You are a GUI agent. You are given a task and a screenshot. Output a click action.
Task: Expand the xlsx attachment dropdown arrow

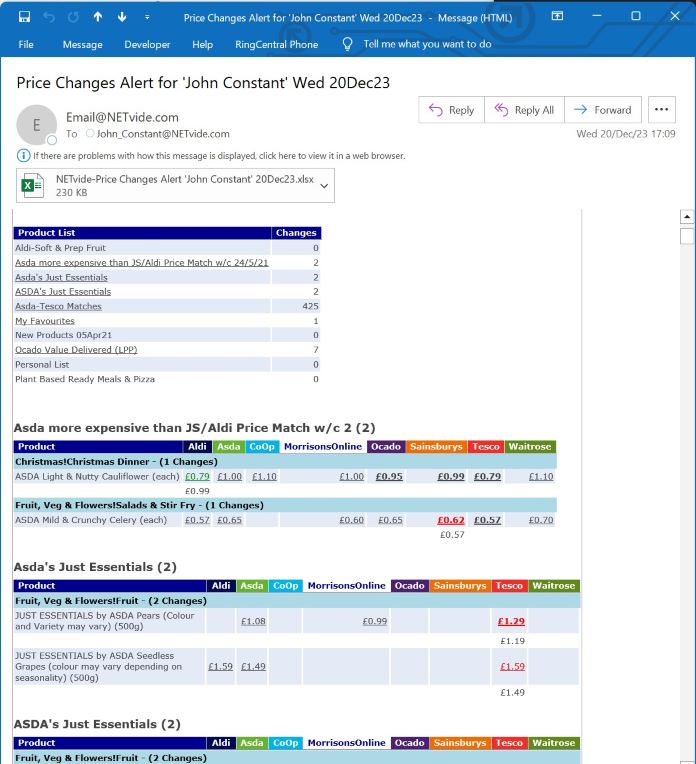[324, 186]
